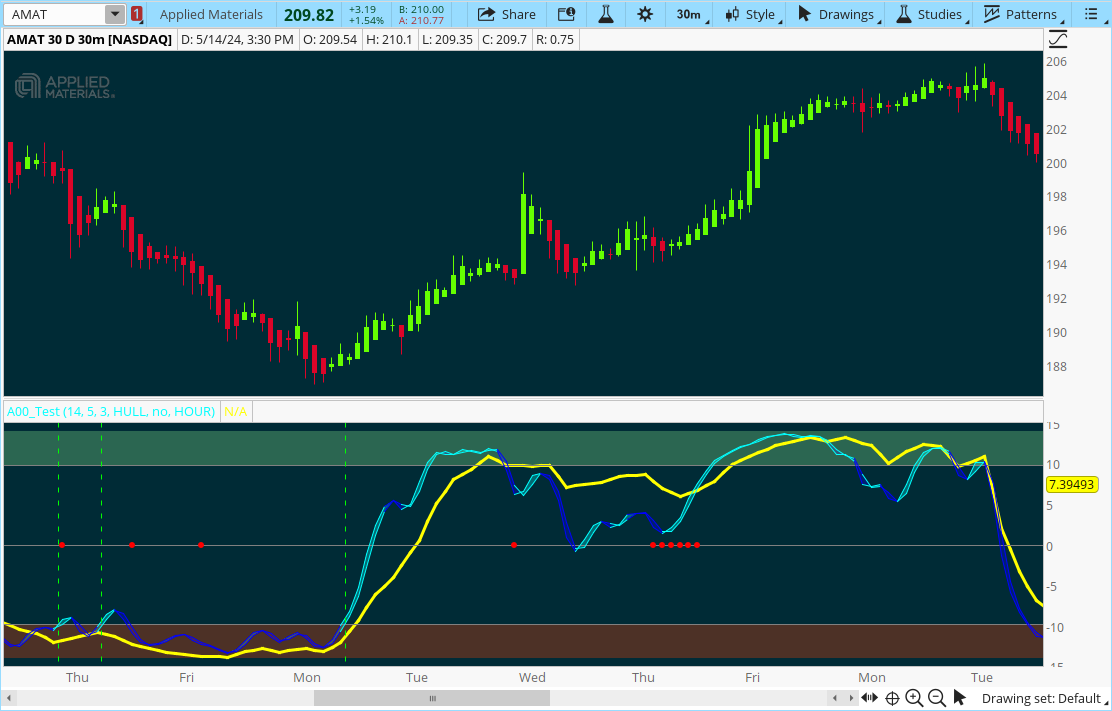Click the small left scroll arrow near zoom tools
This screenshot has width=1112, height=711.
[836, 698]
